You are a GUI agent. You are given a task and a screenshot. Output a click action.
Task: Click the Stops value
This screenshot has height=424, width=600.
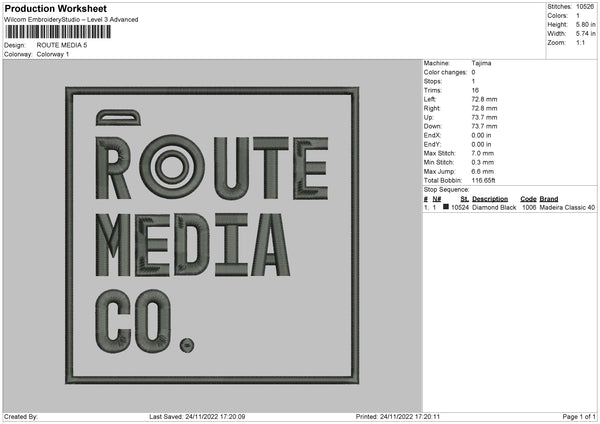pyautogui.click(x=473, y=81)
